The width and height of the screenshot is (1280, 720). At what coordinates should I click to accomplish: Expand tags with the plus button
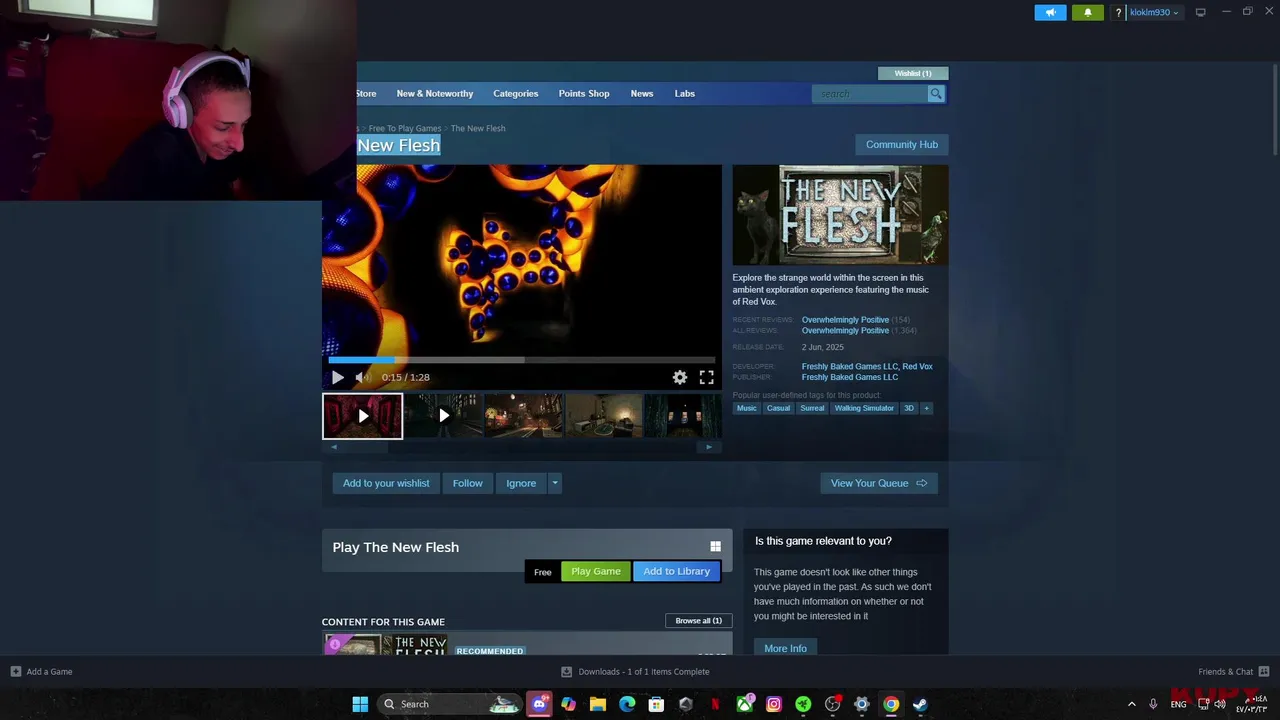[926, 408]
